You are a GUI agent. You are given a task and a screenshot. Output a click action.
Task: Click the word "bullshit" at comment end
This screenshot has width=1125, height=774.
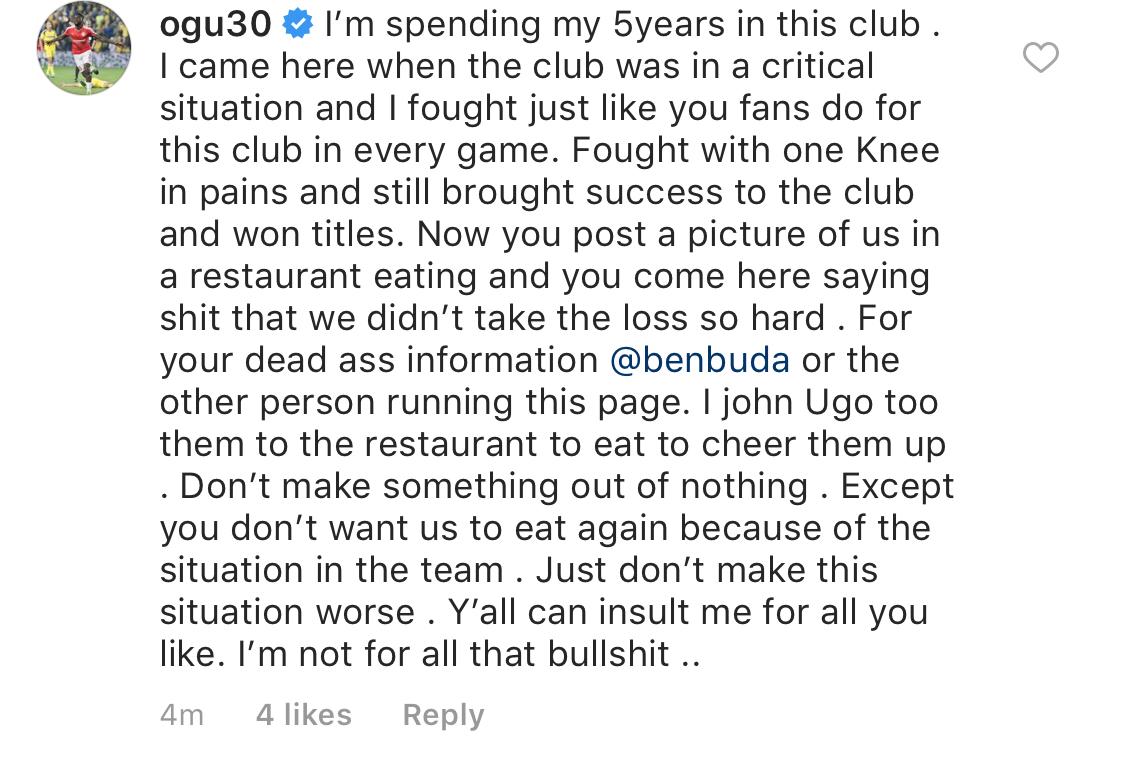608,654
